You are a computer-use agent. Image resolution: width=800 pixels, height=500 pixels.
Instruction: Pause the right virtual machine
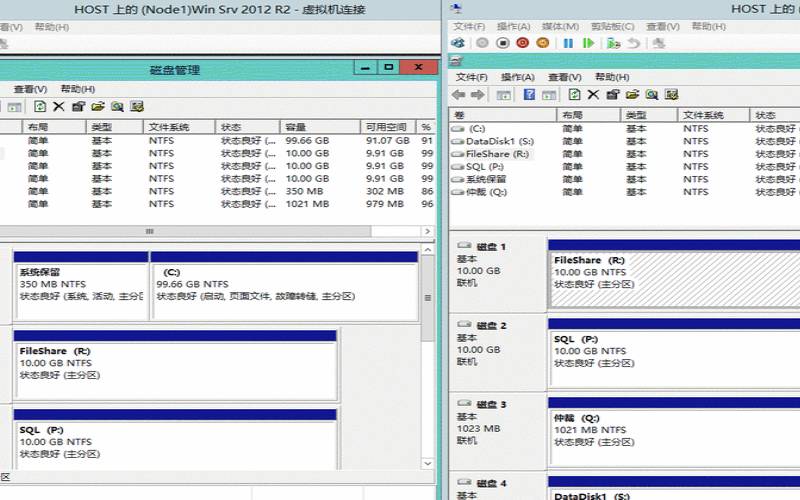tap(568, 43)
